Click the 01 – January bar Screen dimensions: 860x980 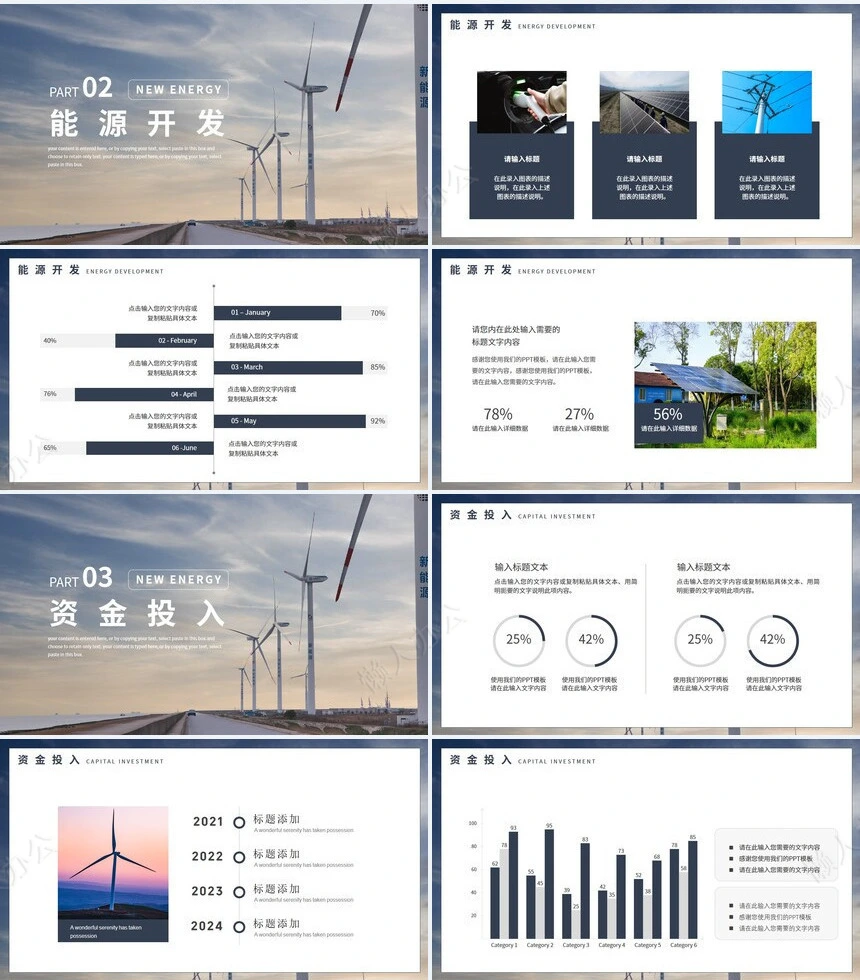click(277, 313)
